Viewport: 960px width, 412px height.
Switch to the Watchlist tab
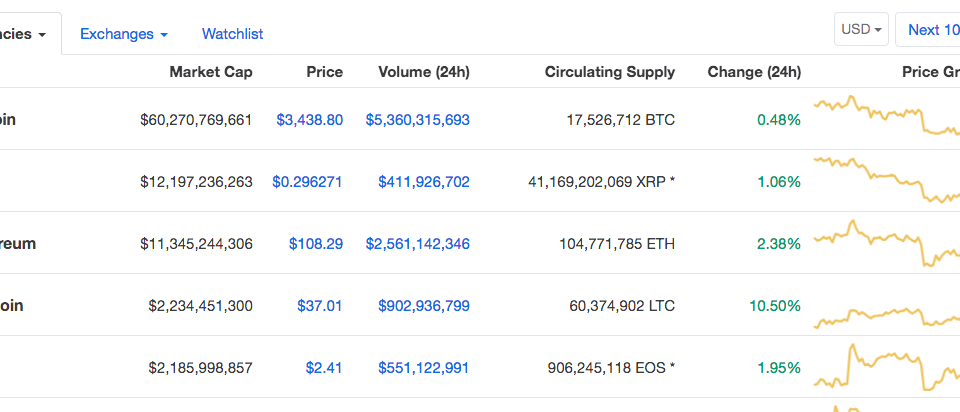(233, 34)
